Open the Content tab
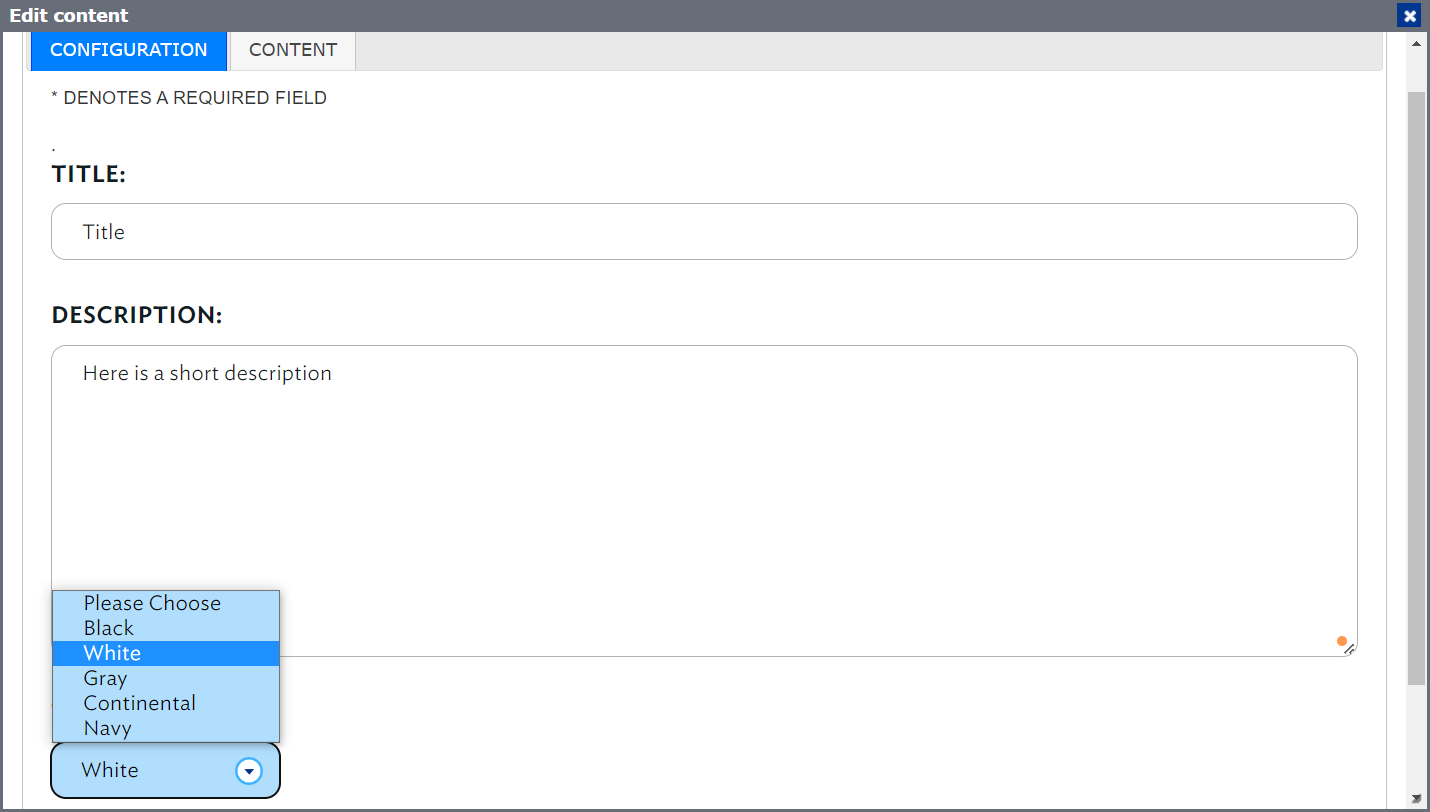The height and width of the screenshot is (812, 1430). point(293,50)
